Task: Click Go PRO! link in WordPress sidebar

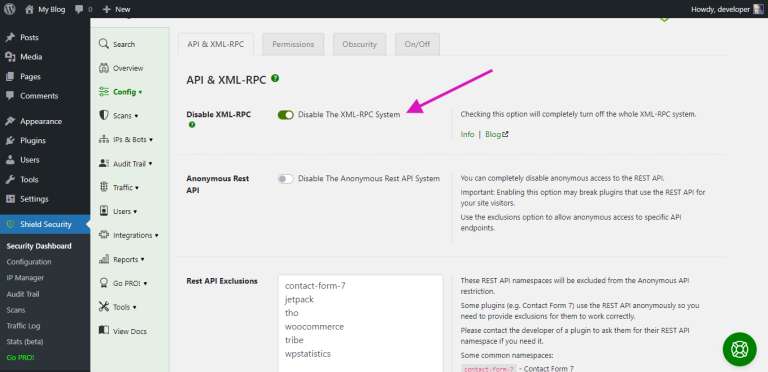Action: tap(20, 357)
